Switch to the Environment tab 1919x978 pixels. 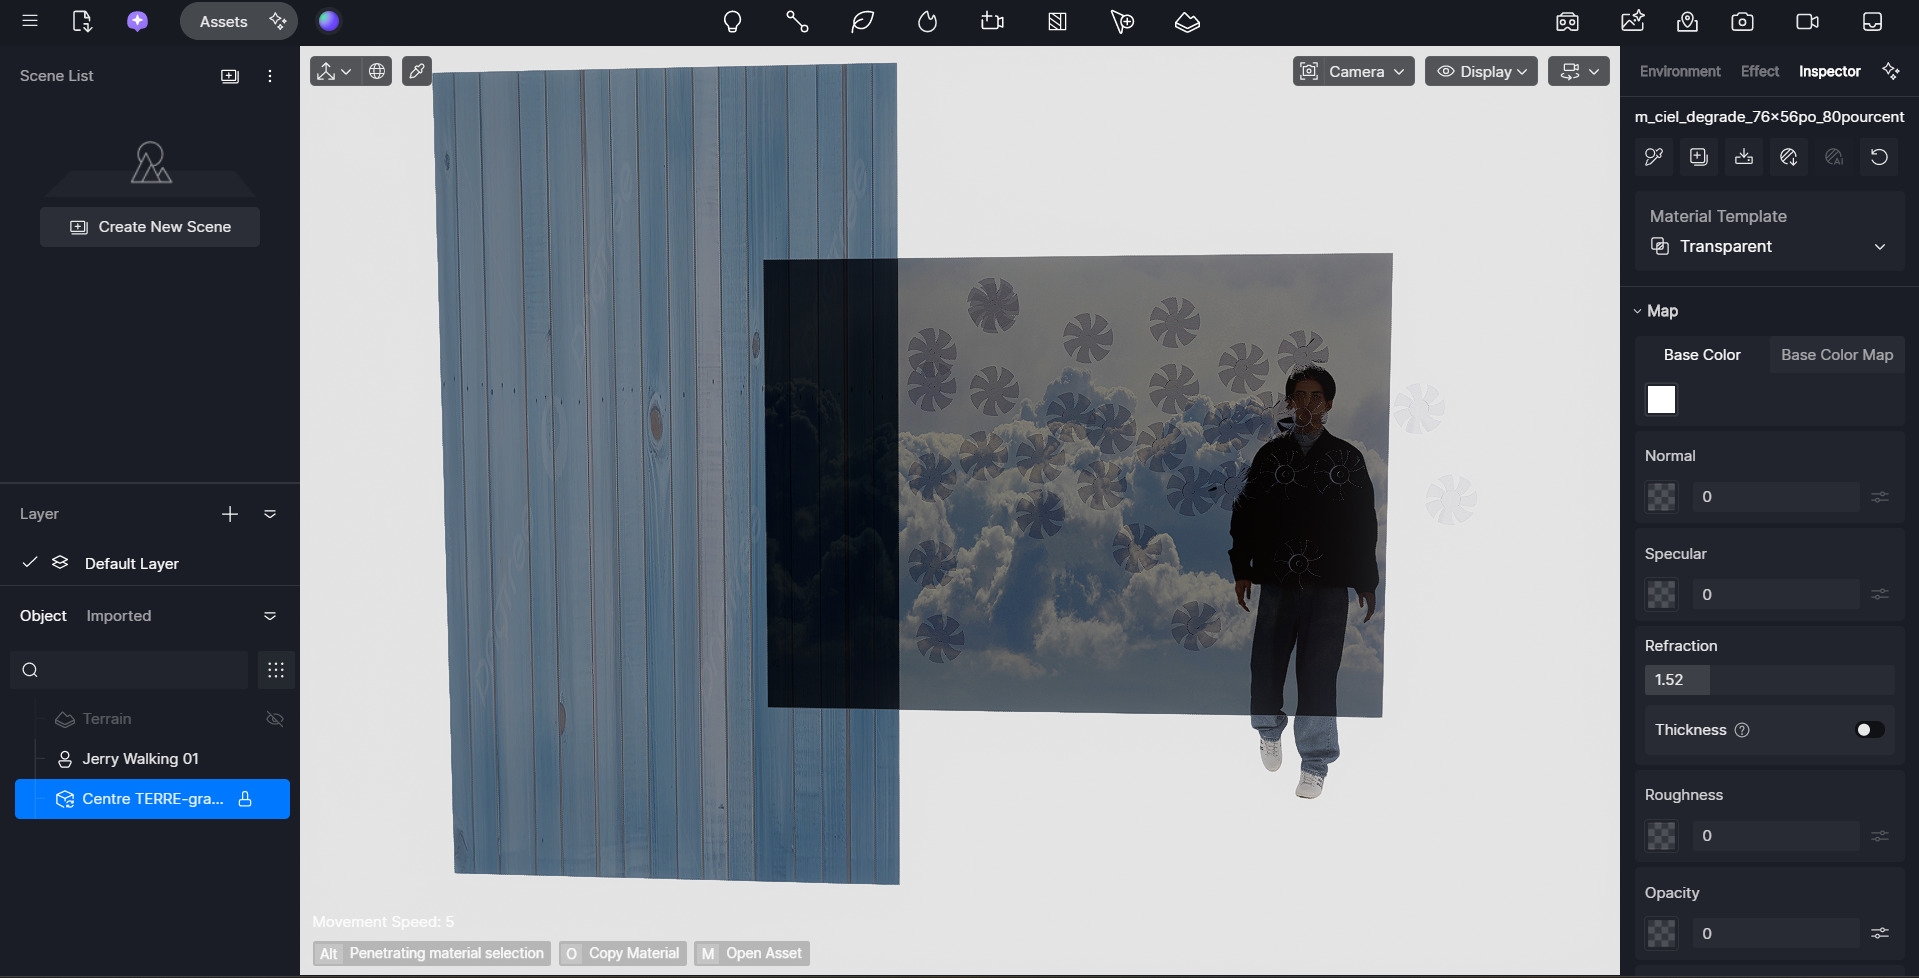[1680, 71]
